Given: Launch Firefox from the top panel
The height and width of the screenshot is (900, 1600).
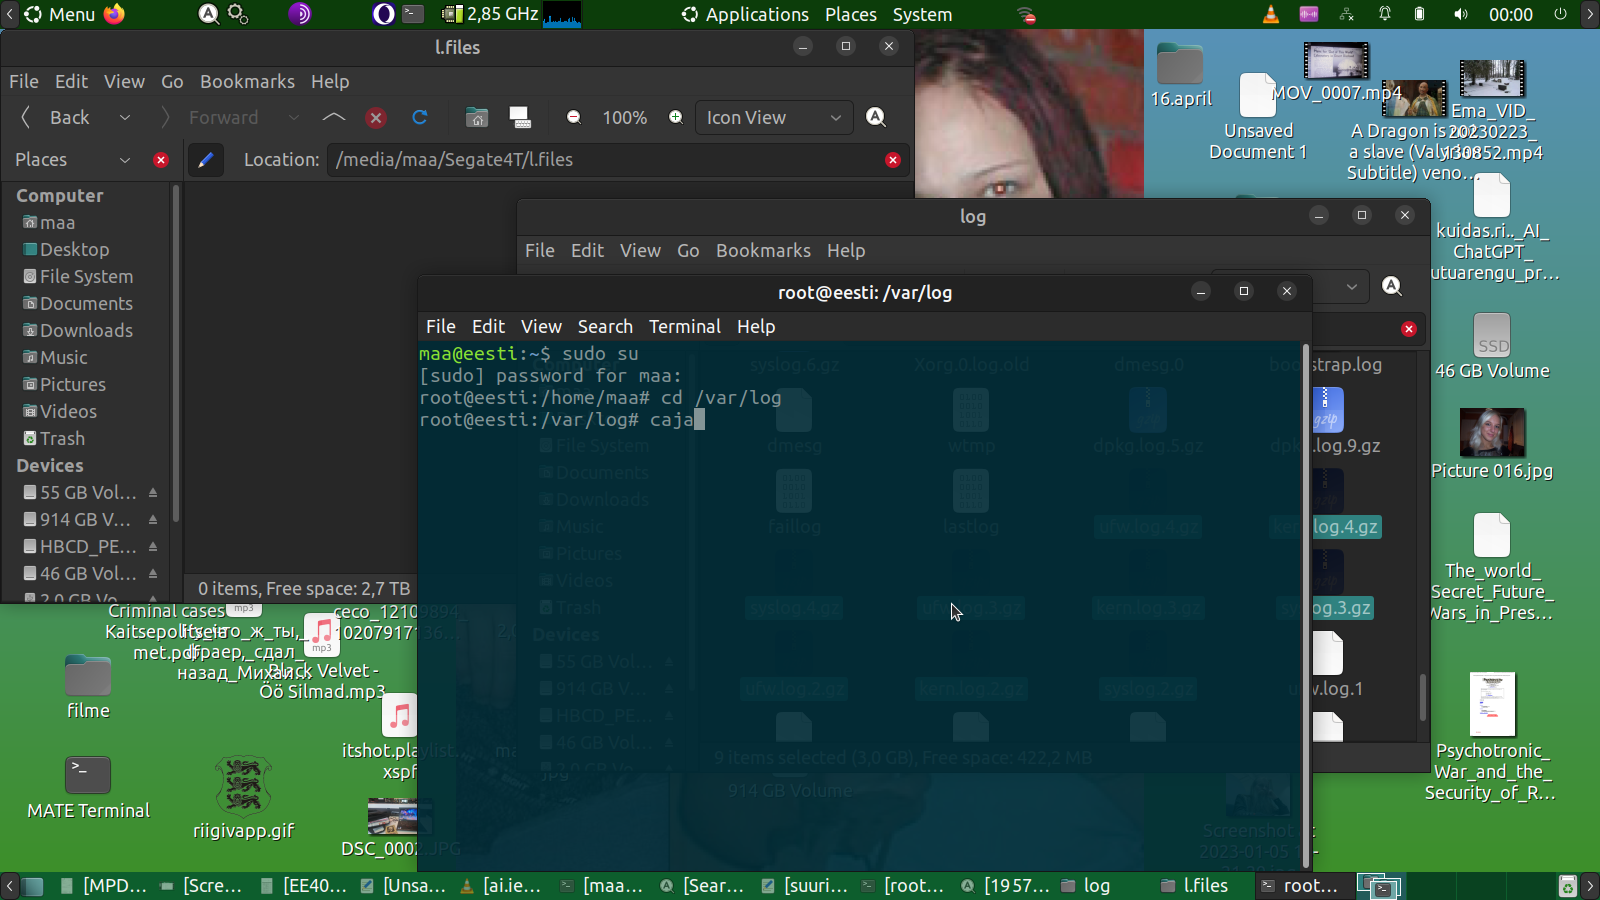Looking at the screenshot, I should [114, 14].
